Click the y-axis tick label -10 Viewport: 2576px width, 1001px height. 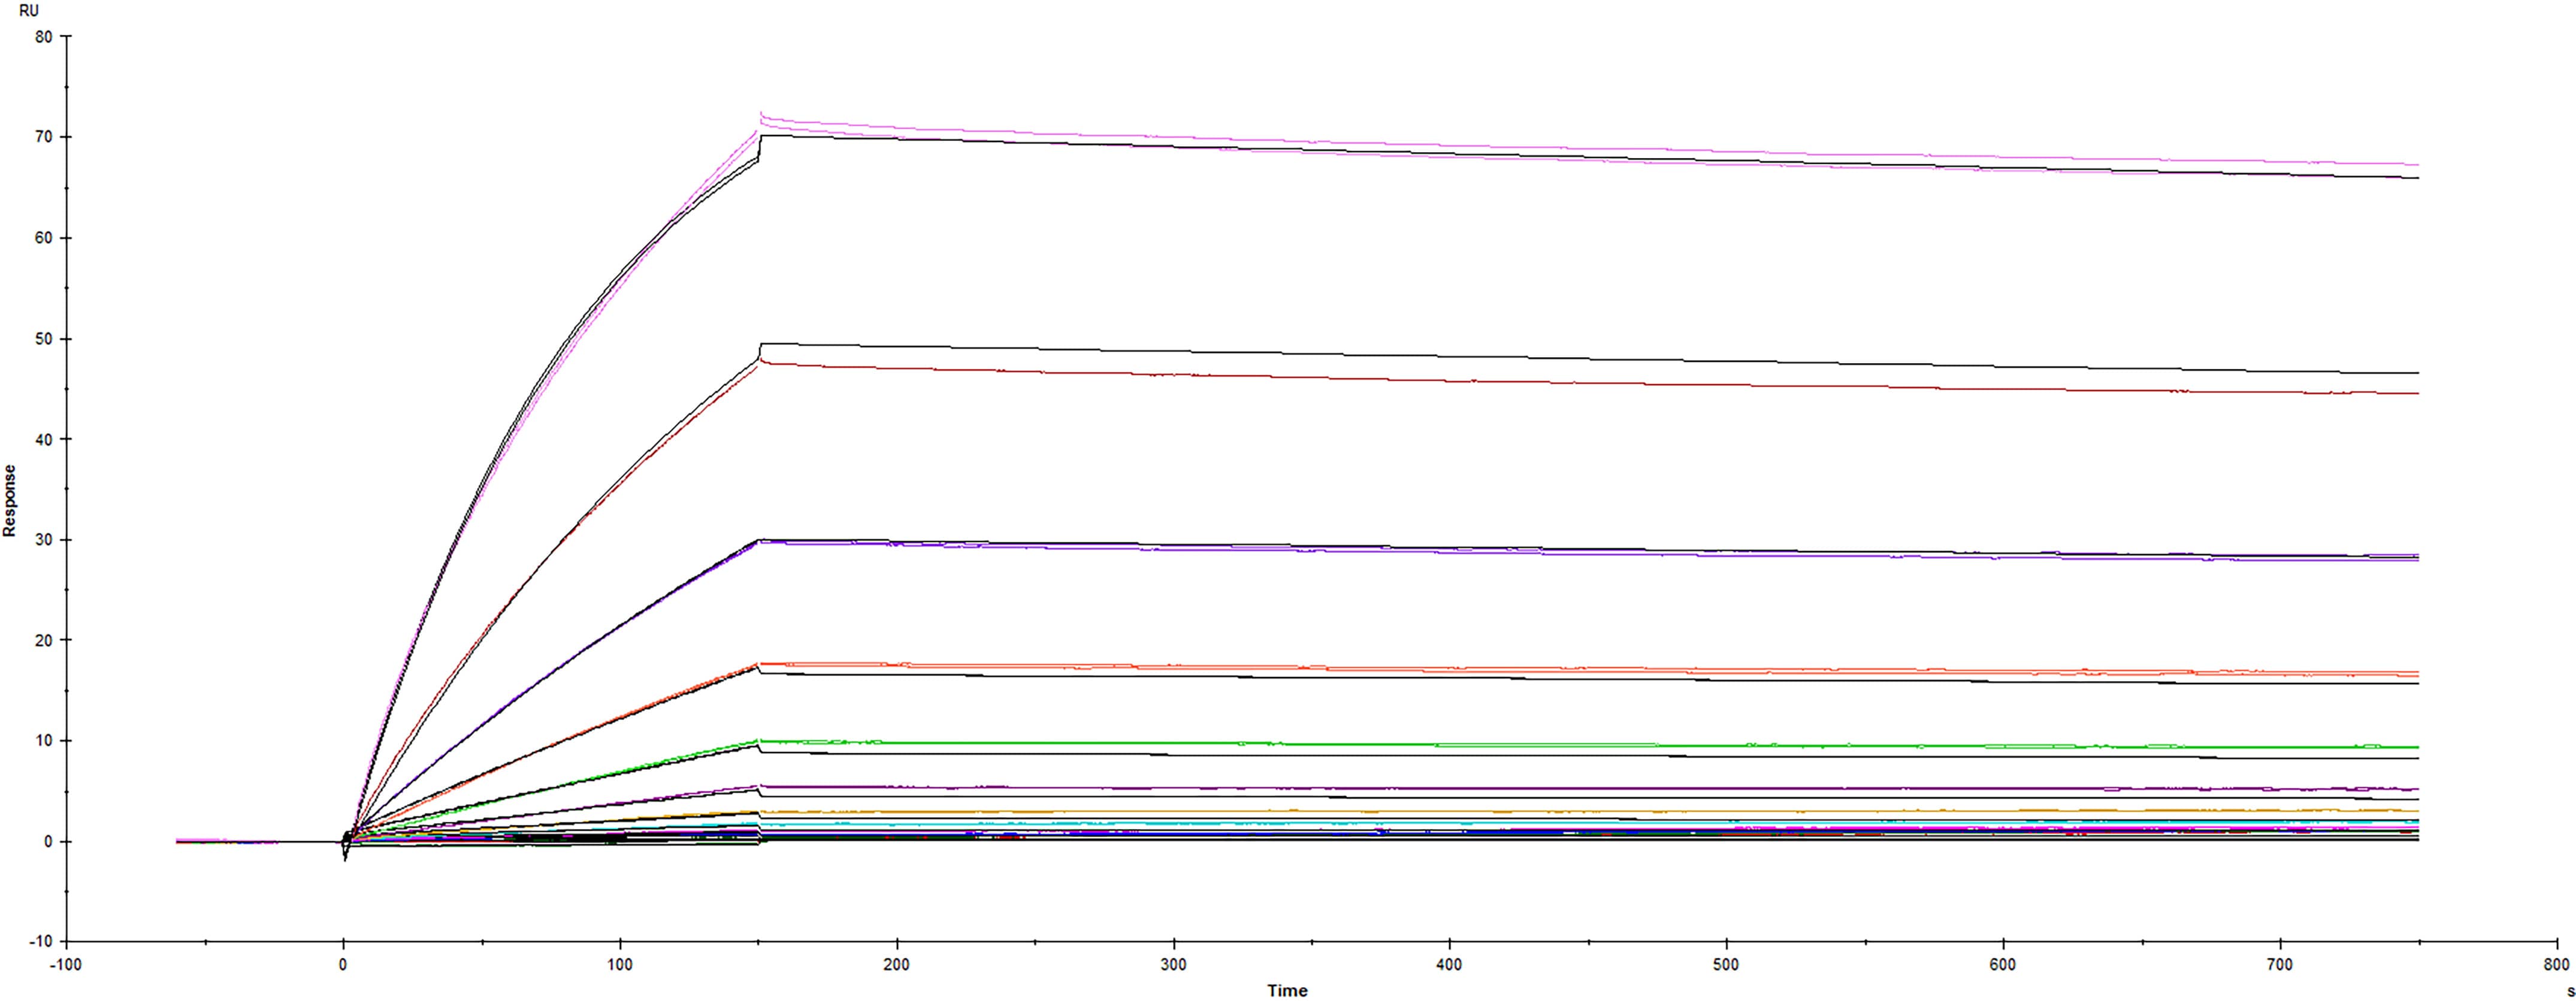click(41, 942)
